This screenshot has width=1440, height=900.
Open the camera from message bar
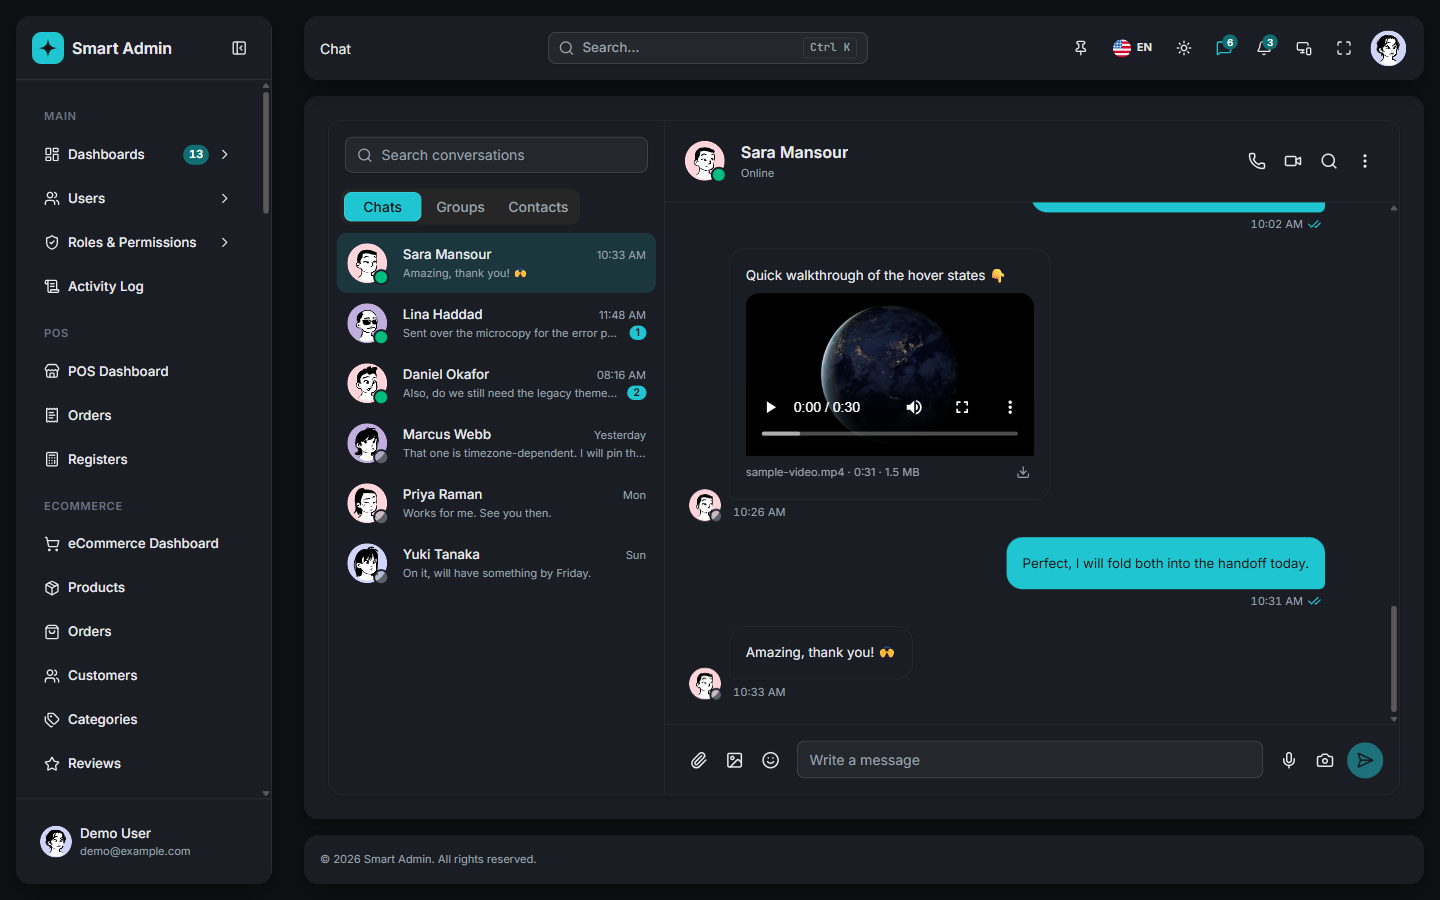(x=1325, y=760)
